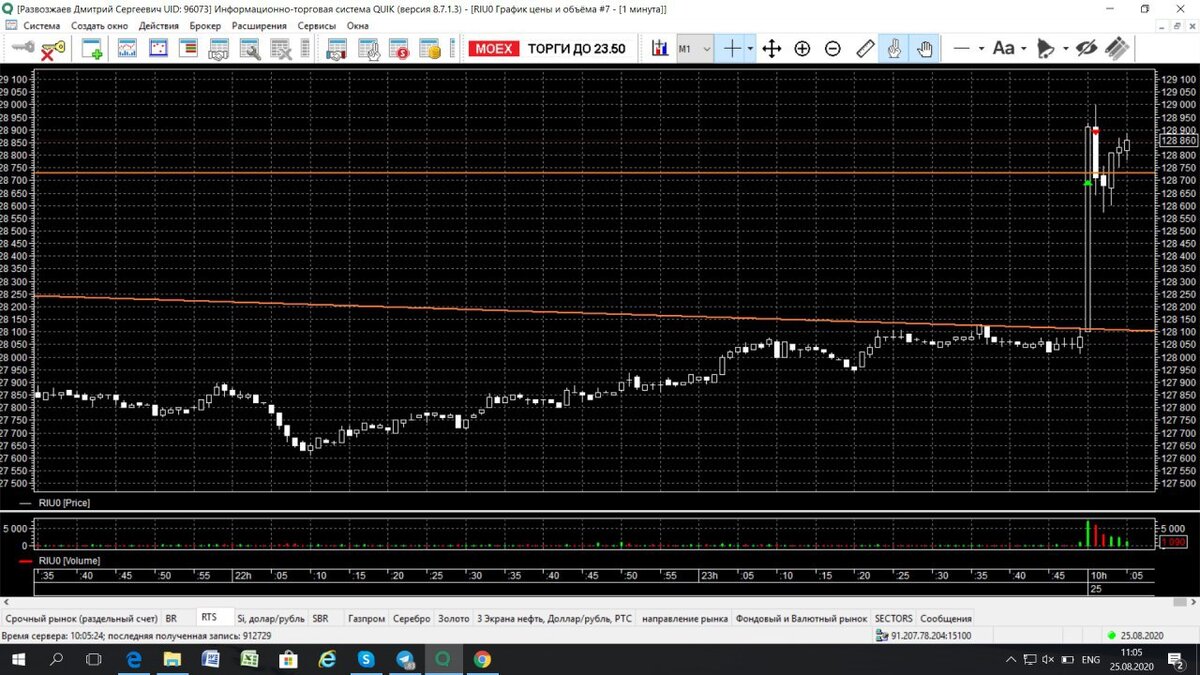Open Skype from the taskbar
Viewport: 1200px width, 675px height.
[366, 660]
